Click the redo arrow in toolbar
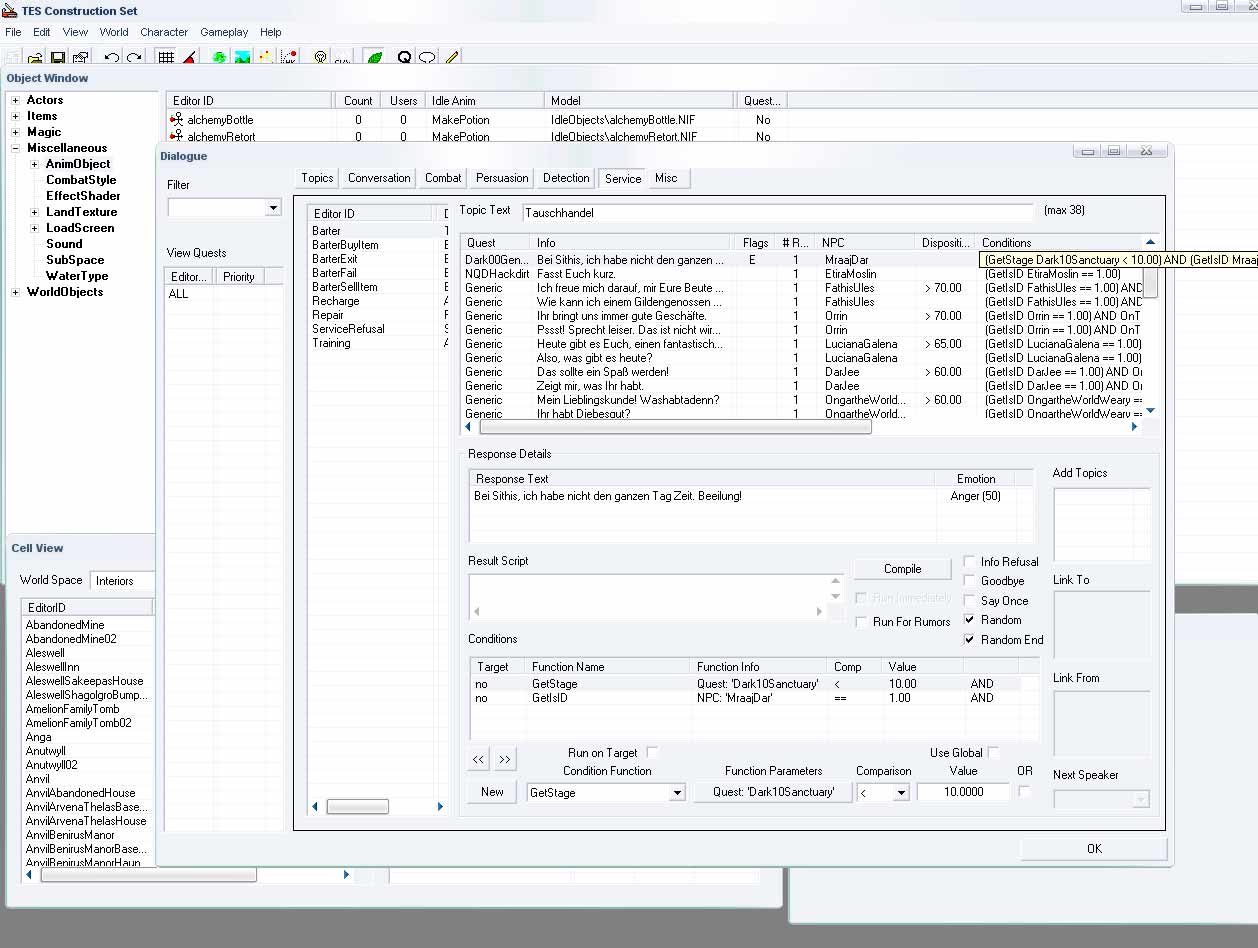Viewport: 1258px width, 948px height. click(x=133, y=58)
